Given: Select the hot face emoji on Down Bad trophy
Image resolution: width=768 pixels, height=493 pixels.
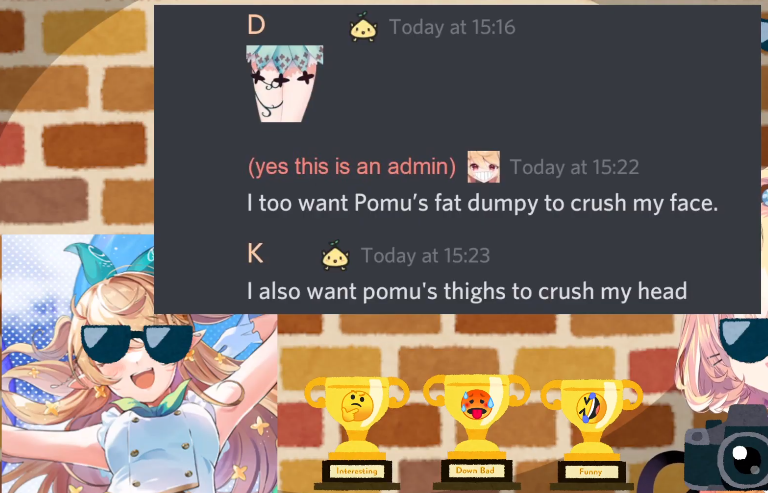Looking at the screenshot, I should click(x=476, y=405).
